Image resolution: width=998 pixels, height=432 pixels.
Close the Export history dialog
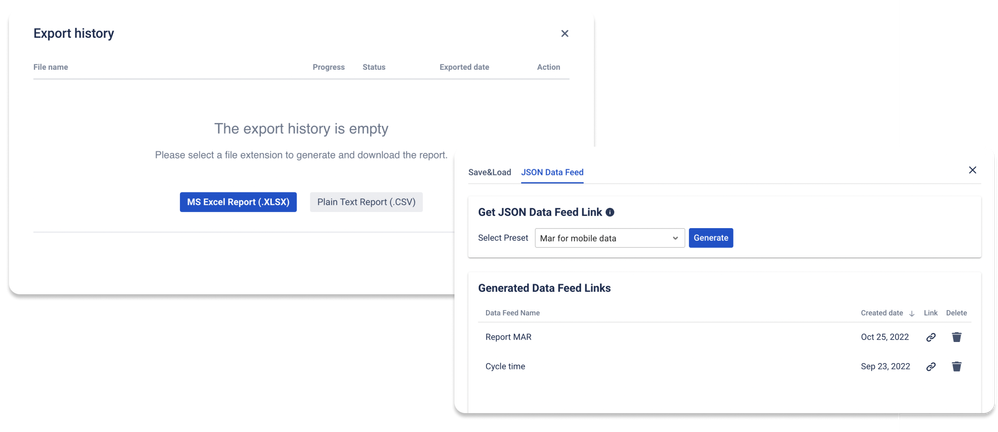[x=565, y=34]
